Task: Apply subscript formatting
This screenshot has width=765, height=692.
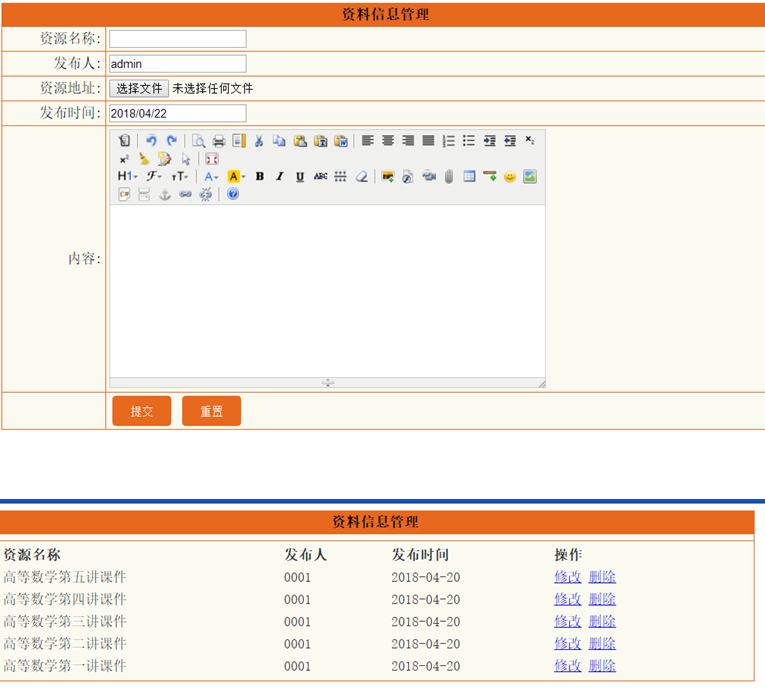Action: 530,141
